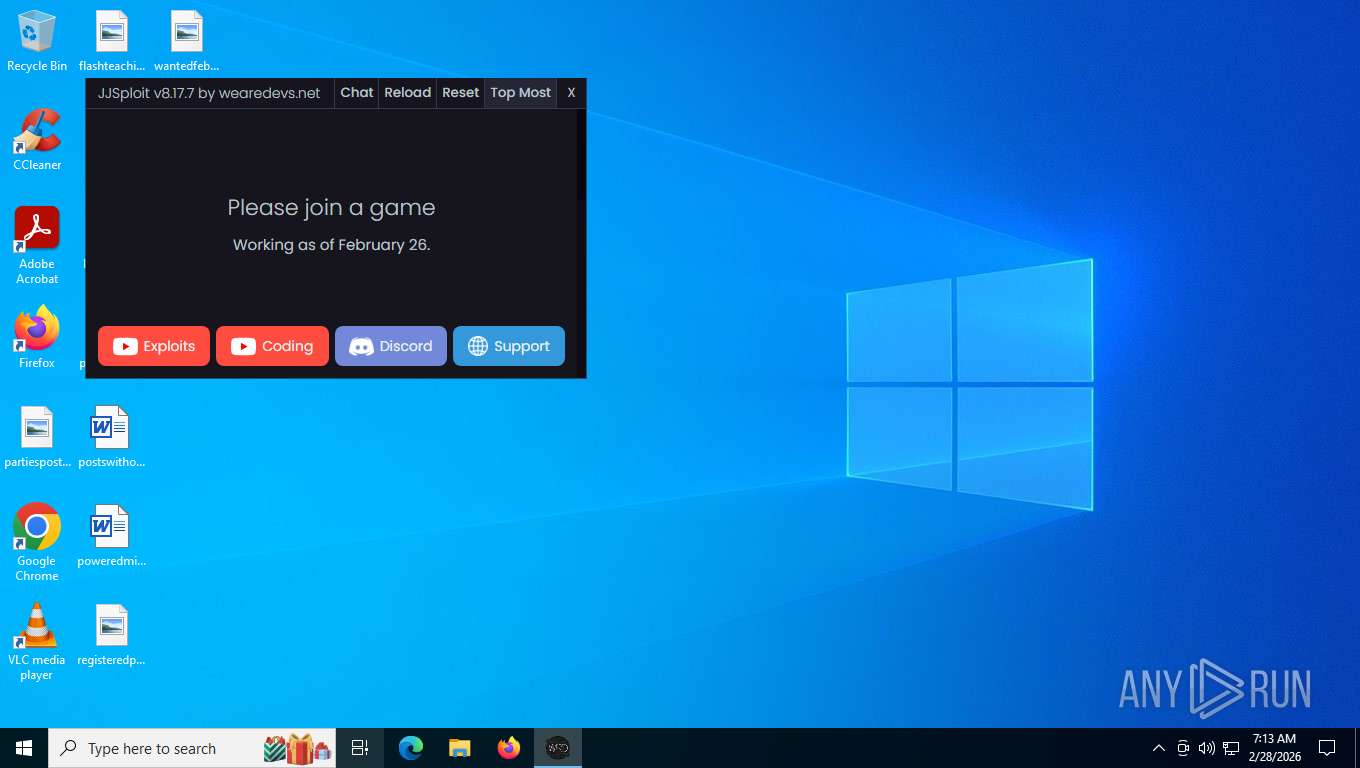Image resolution: width=1360 pixels, height=768 pixels.
Task: Click 'Working as of February 26.' text
Action: (x=332, y=245)
